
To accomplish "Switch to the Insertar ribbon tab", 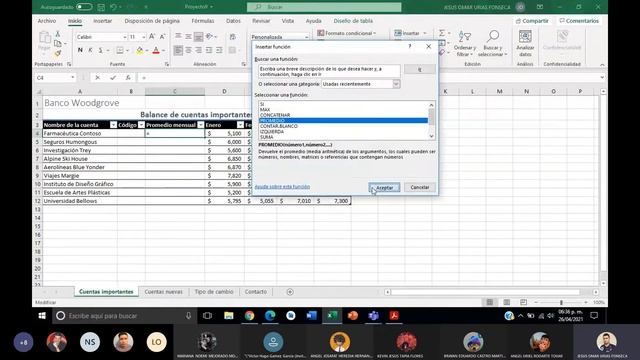I will tap(102, 21).
